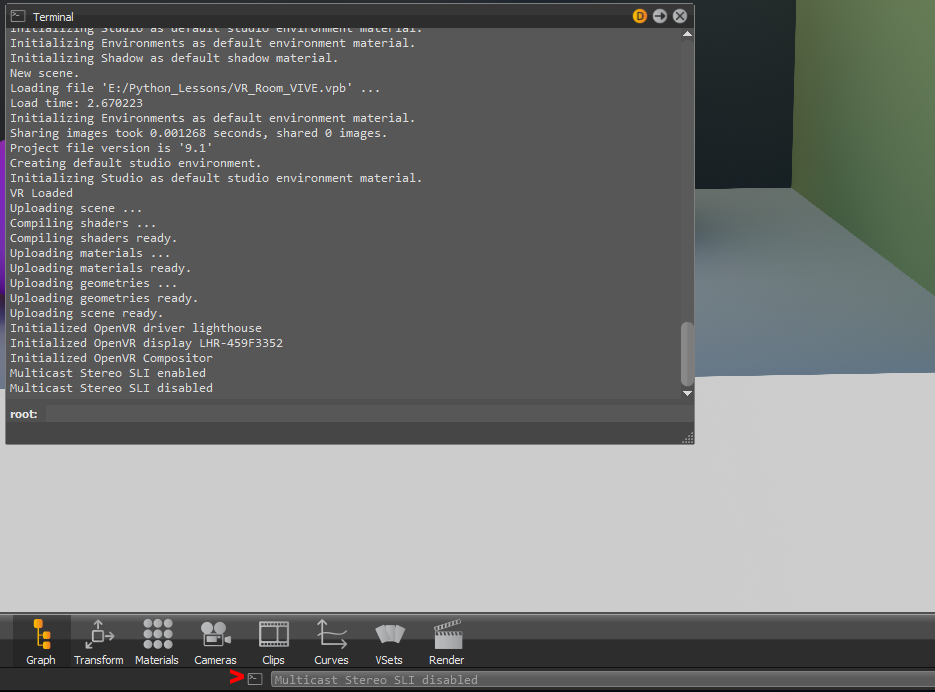Open the Curves editor
Image resolution: width=935 pixels, height=692 pixels.
[x=331, y=642]
